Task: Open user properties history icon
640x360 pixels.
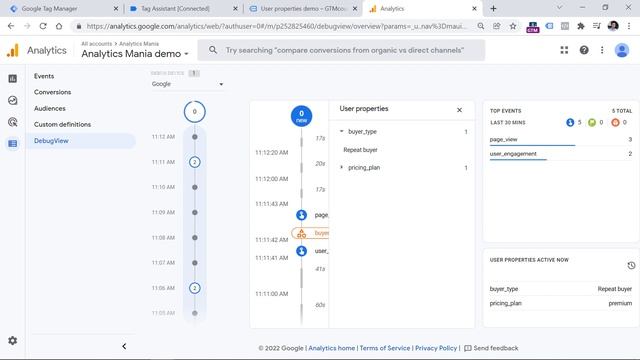Action: point(631,266)
